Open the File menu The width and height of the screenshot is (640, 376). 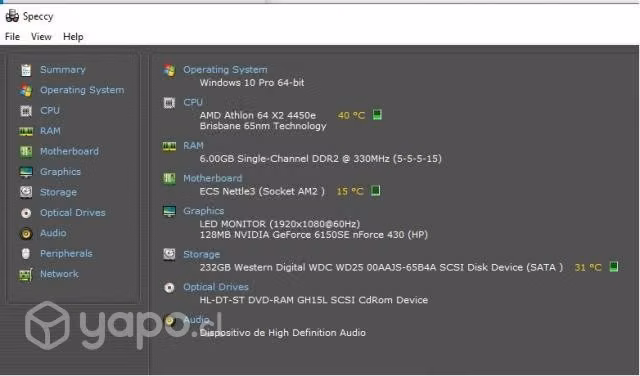coord(12,37)
